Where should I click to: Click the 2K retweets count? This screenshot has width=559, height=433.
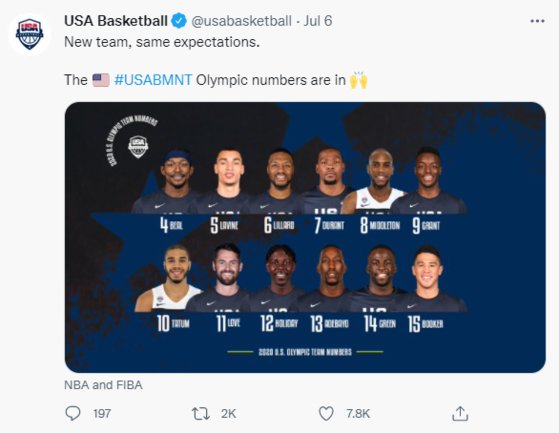click(x=229, y=414)
